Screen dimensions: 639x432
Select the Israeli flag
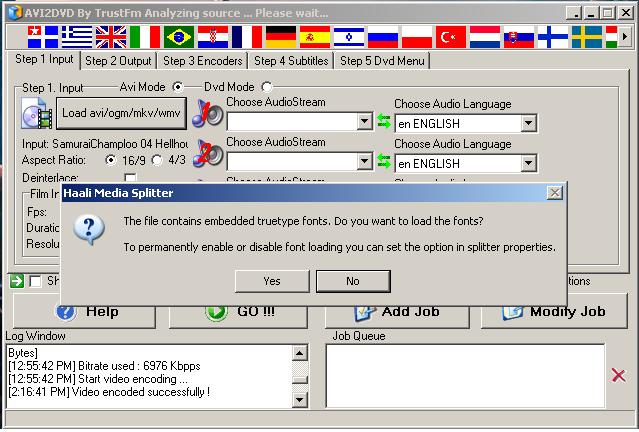349,37
